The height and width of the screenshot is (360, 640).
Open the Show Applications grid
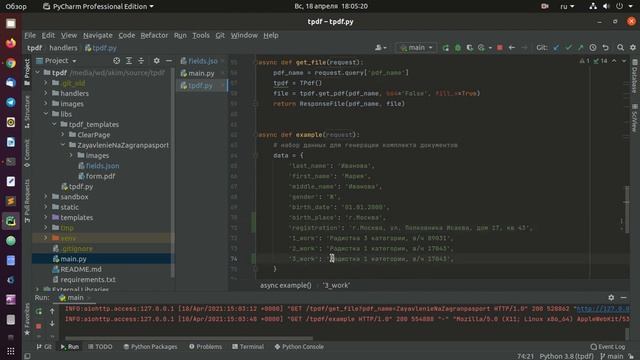pyautogui.click(x=11, y=351)
